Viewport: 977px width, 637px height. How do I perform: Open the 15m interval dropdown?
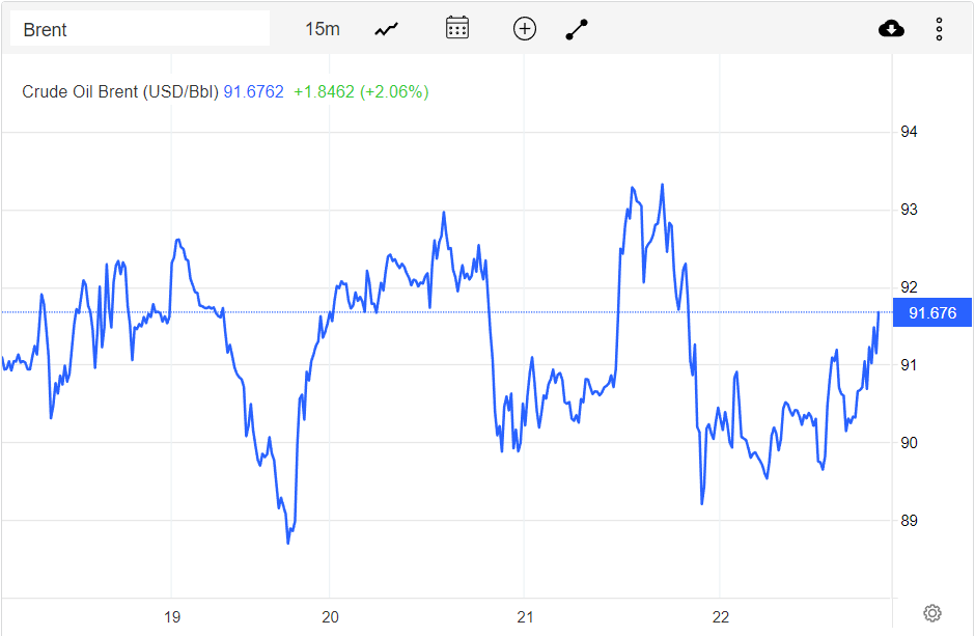pyautogui.click(x=322, y=29)
